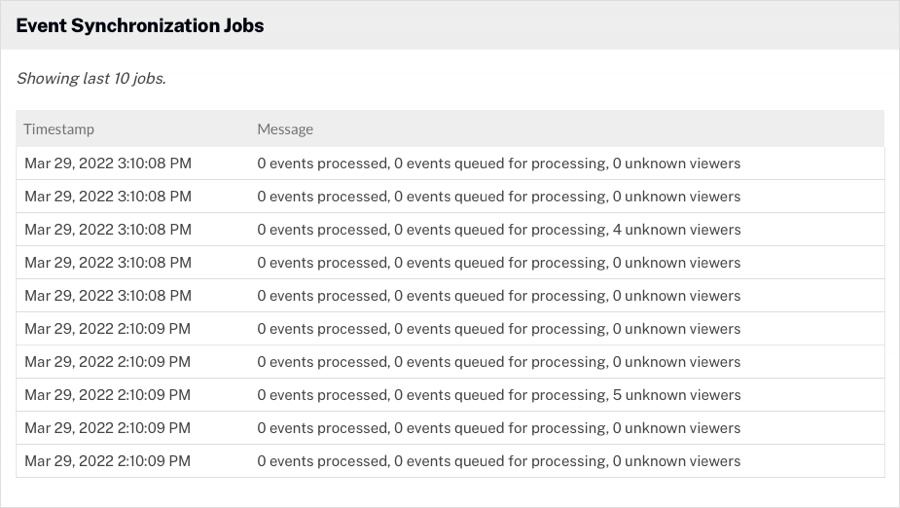
Task: Select the message with 4 unknown viewers
Action: click(498, 230)
